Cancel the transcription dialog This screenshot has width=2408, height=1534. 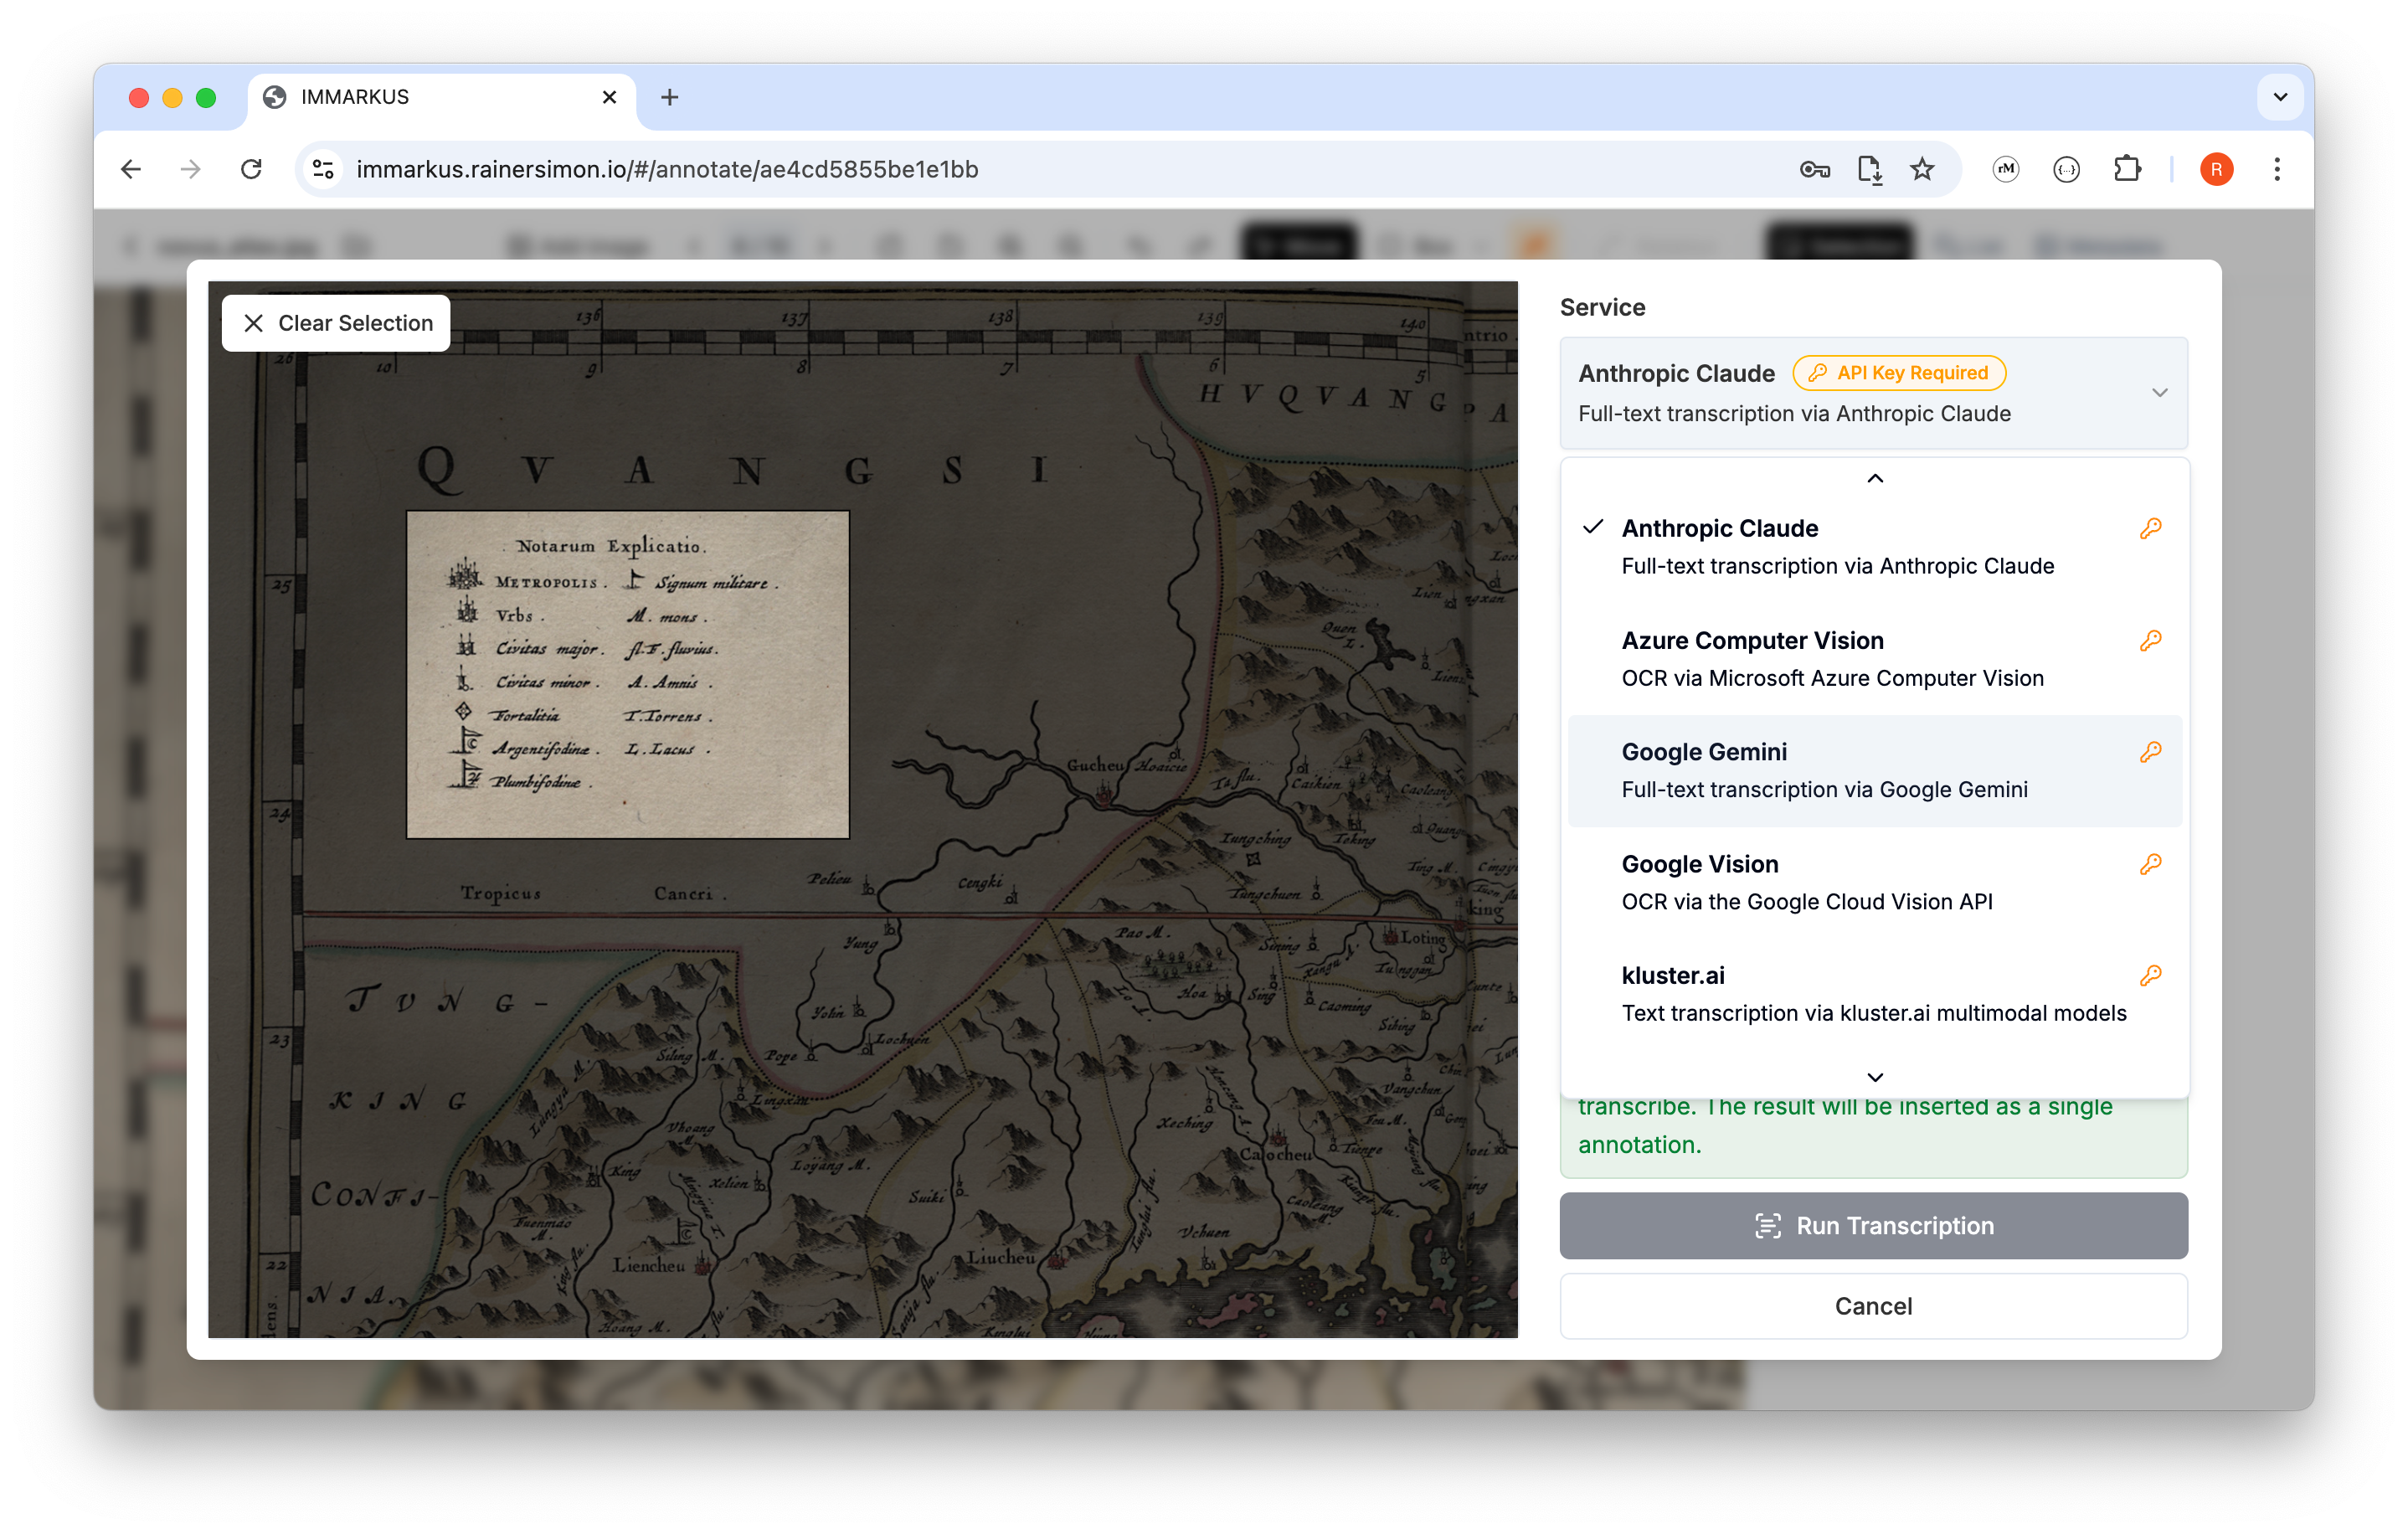[x=1873, y=1306]
